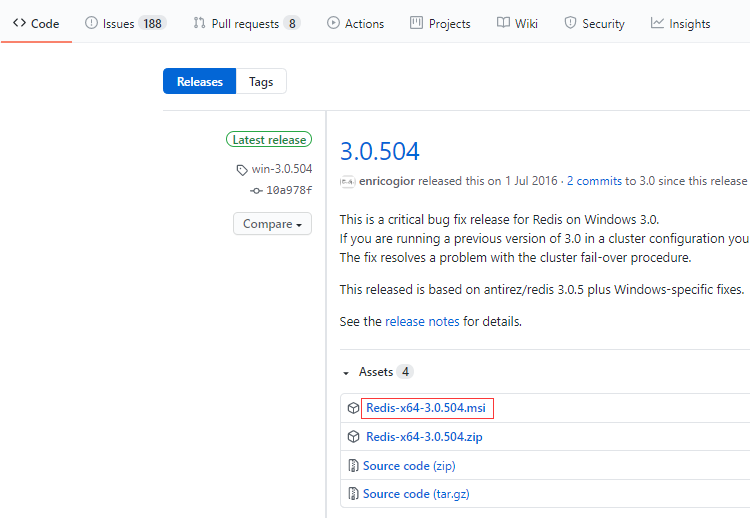Click the Pull requests branch icon
This screenshot has width=750, height=518.
(x=199, y=23)
